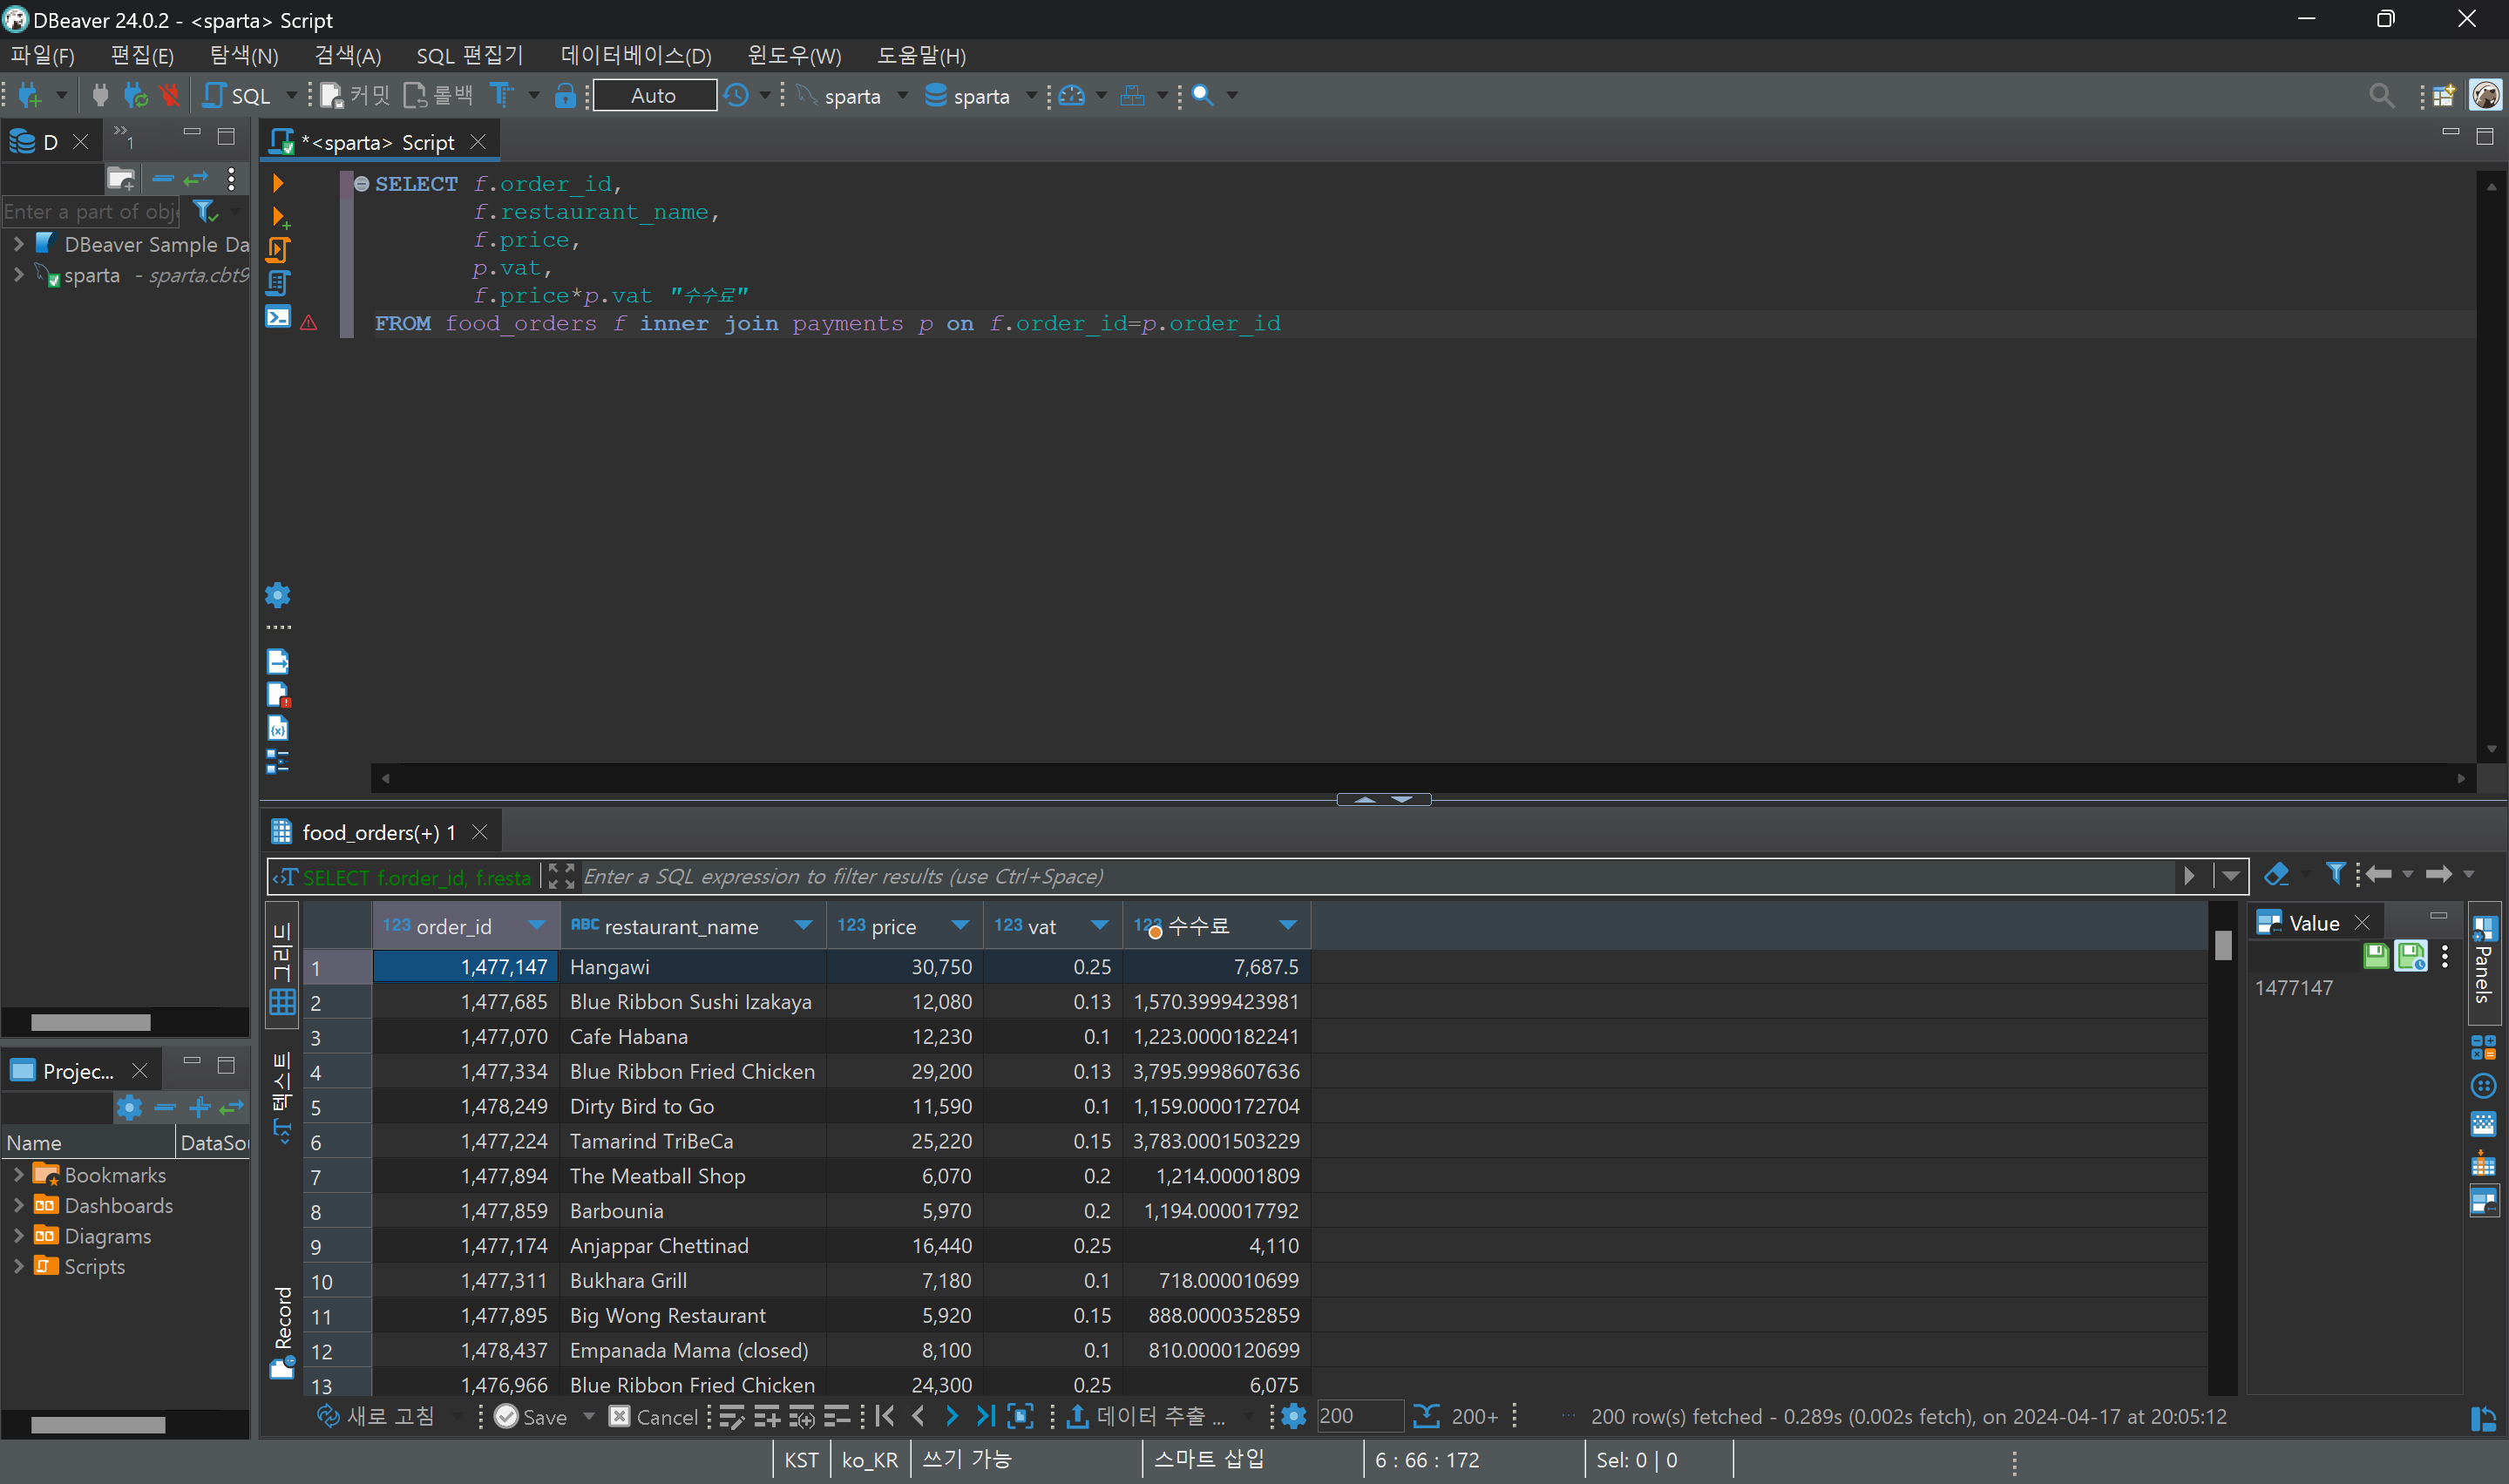Switch results to 텍스트 text view
Image resolution: width=2509 pixels, height=1484 pixels.
(x=283, y=1095)
